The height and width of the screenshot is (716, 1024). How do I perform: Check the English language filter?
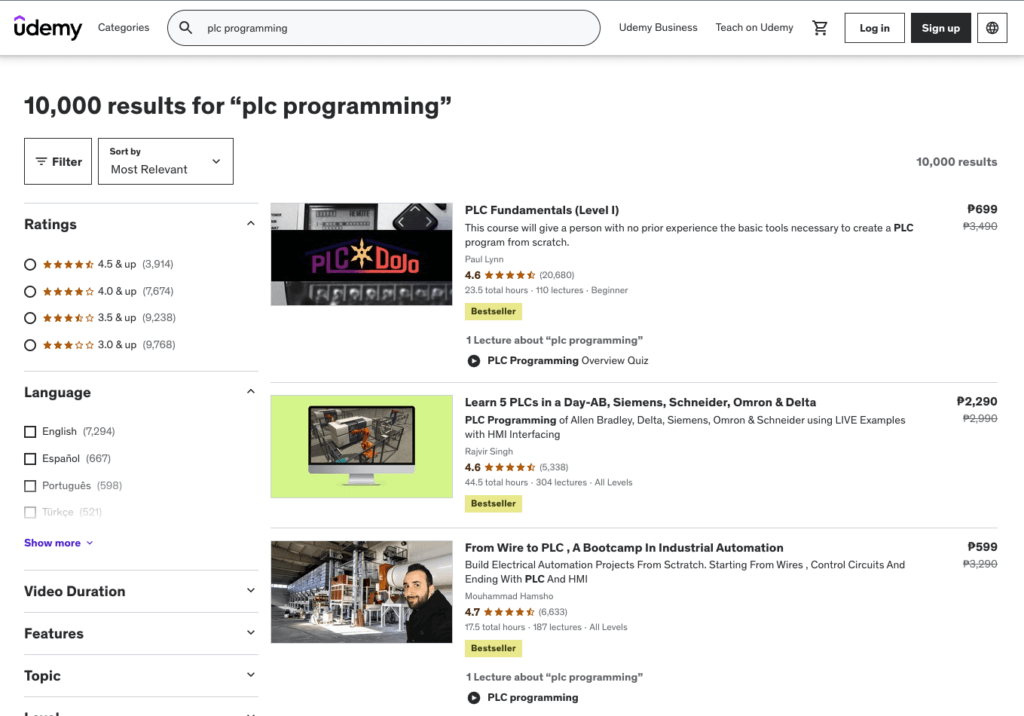click(x=28, y=431)
